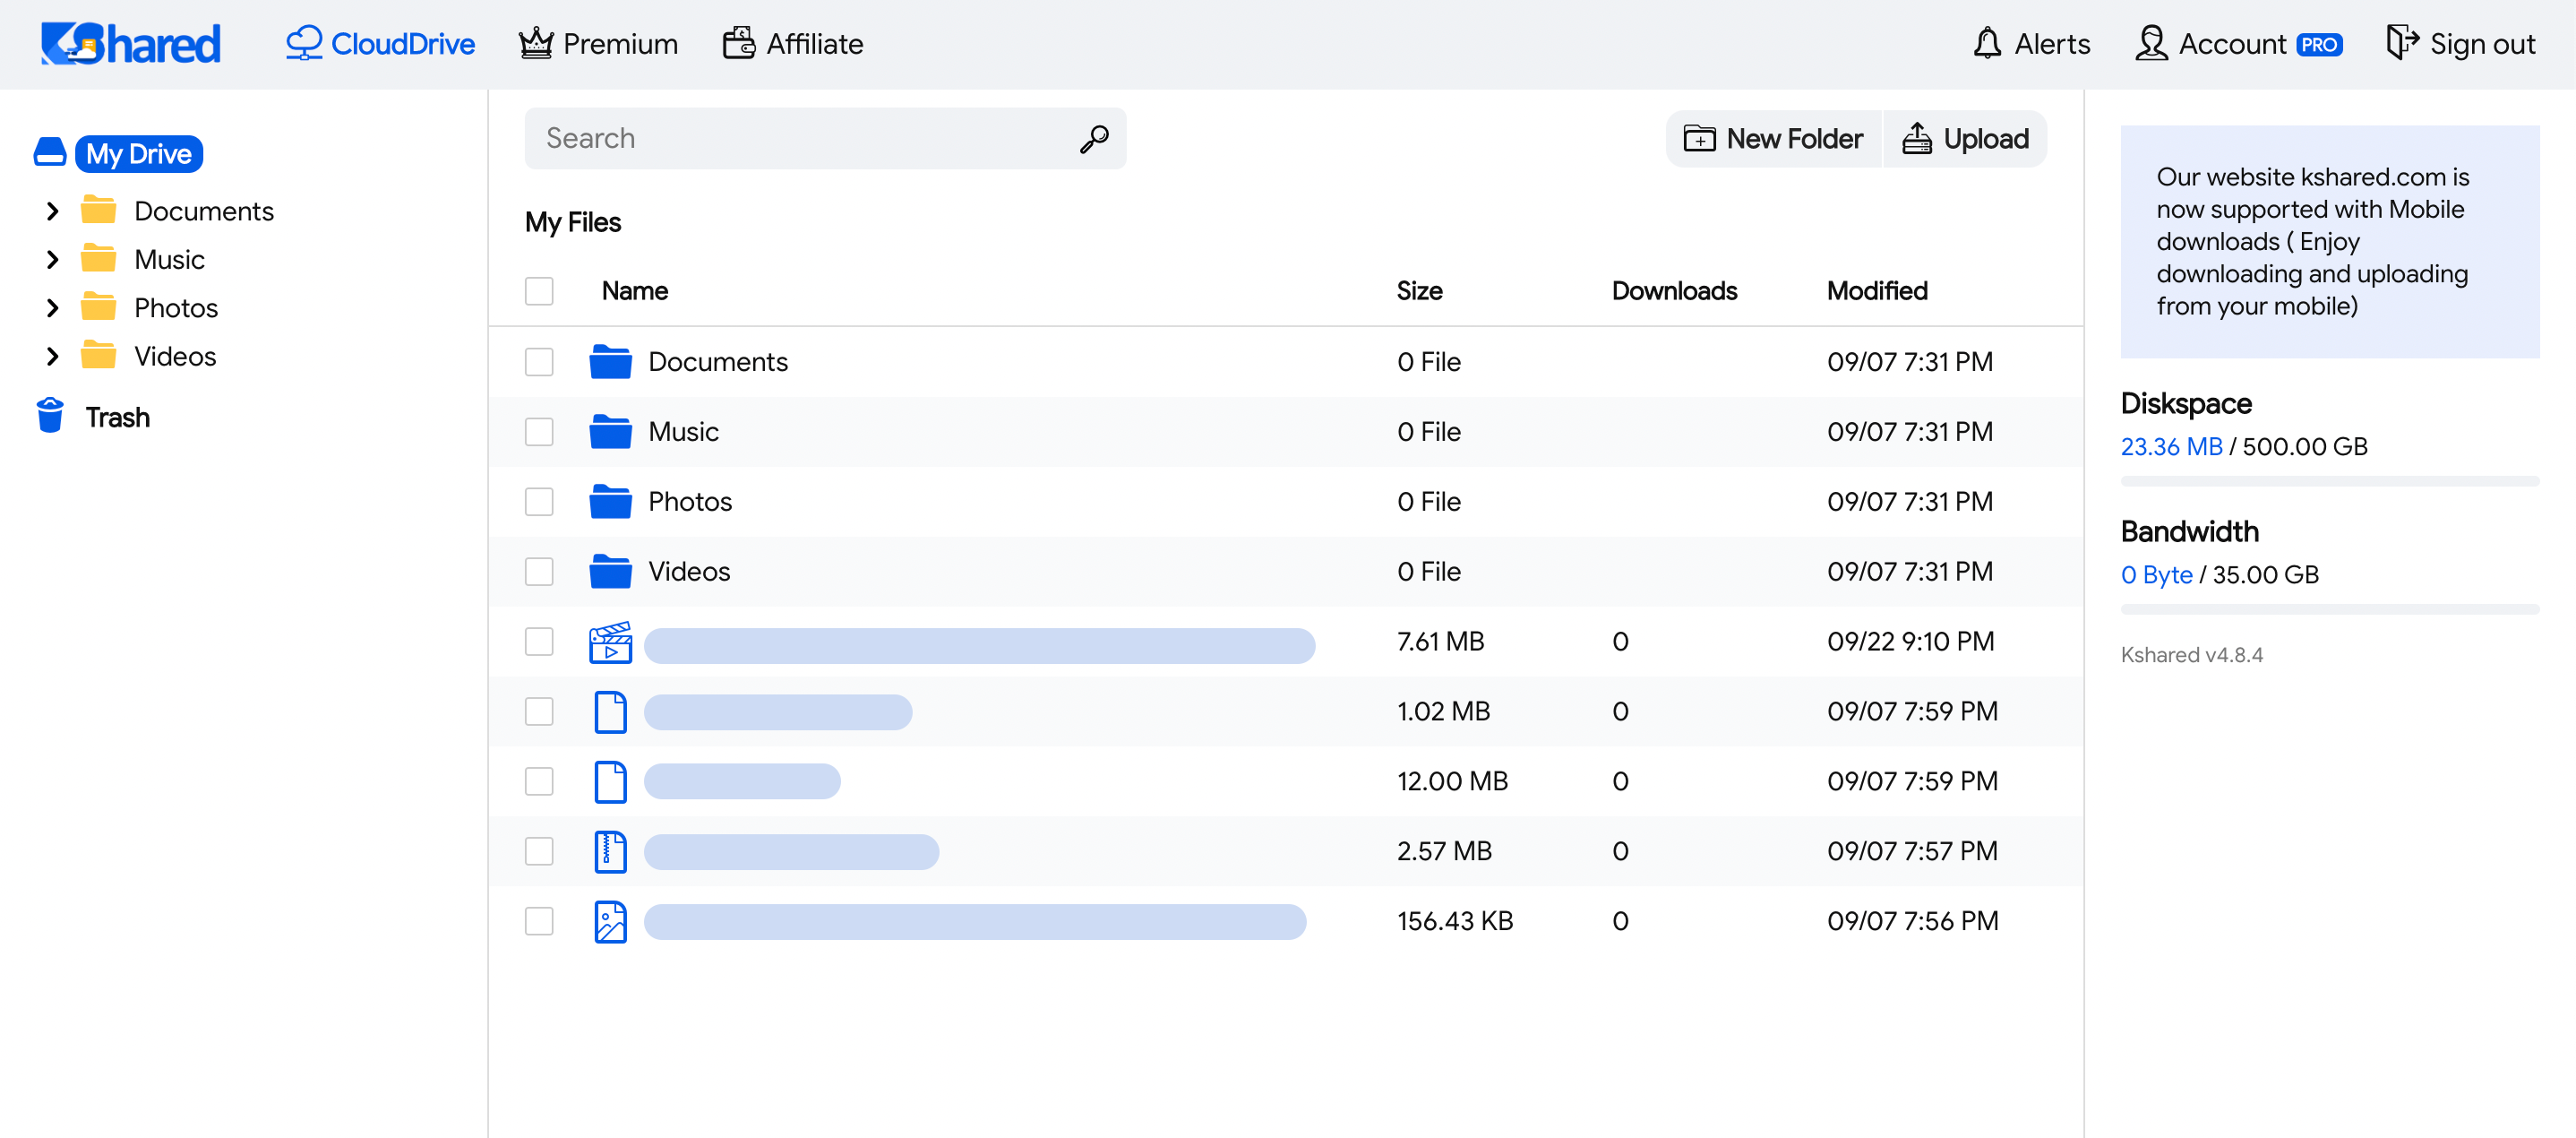2576x1138 pixels.
Task: Click the Diskspace usage progress bar
Action: coord(2329,482)
